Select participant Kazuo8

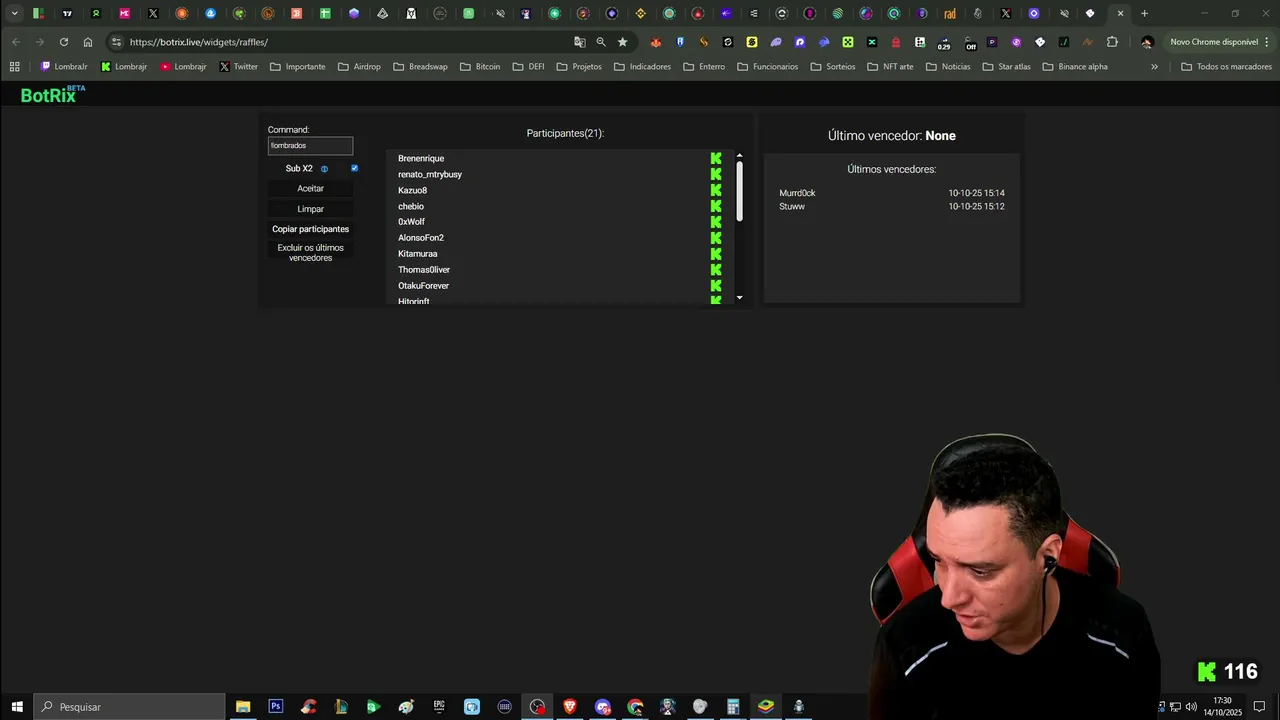412,190
